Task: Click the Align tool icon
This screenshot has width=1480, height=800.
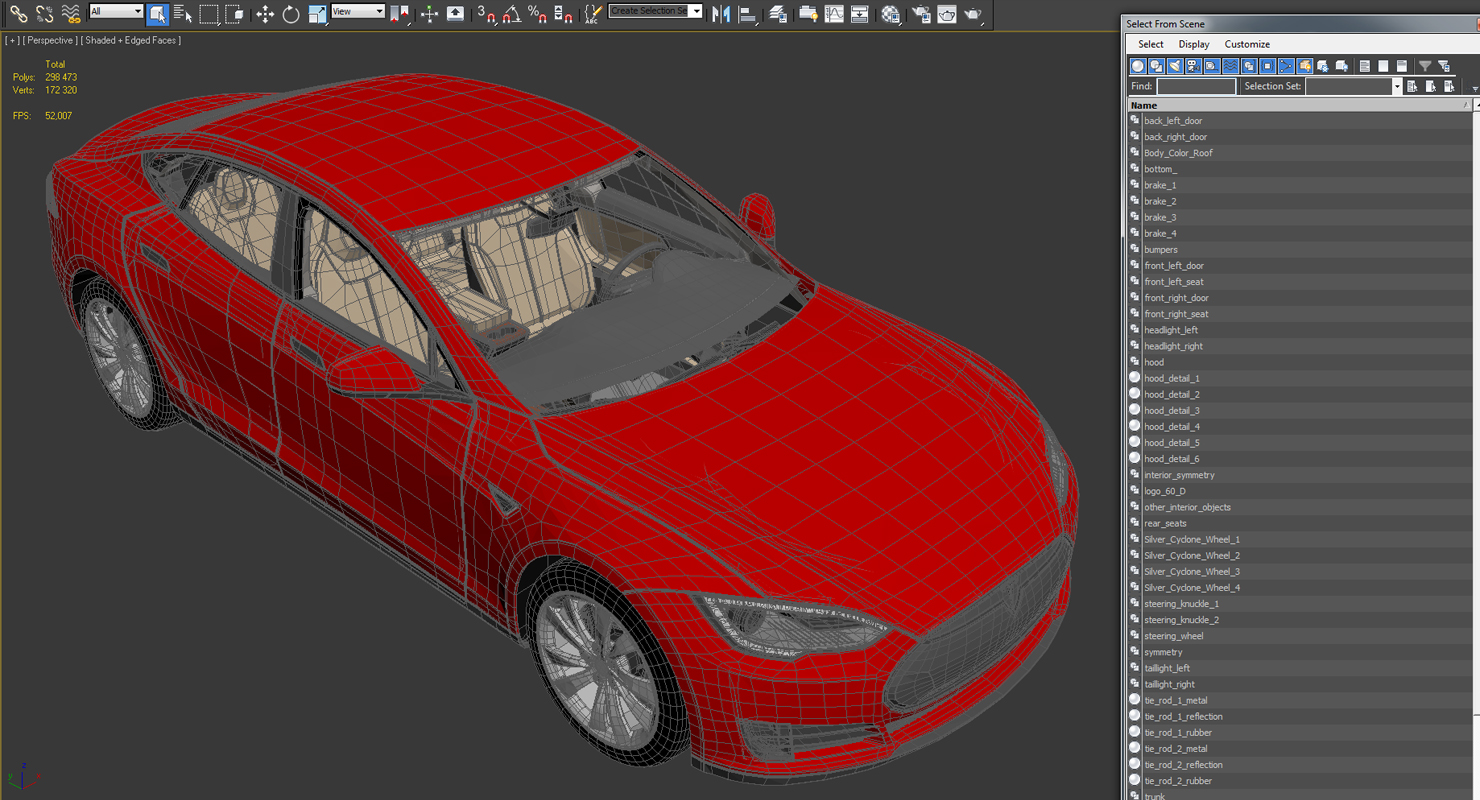Action: coord(747,14)
